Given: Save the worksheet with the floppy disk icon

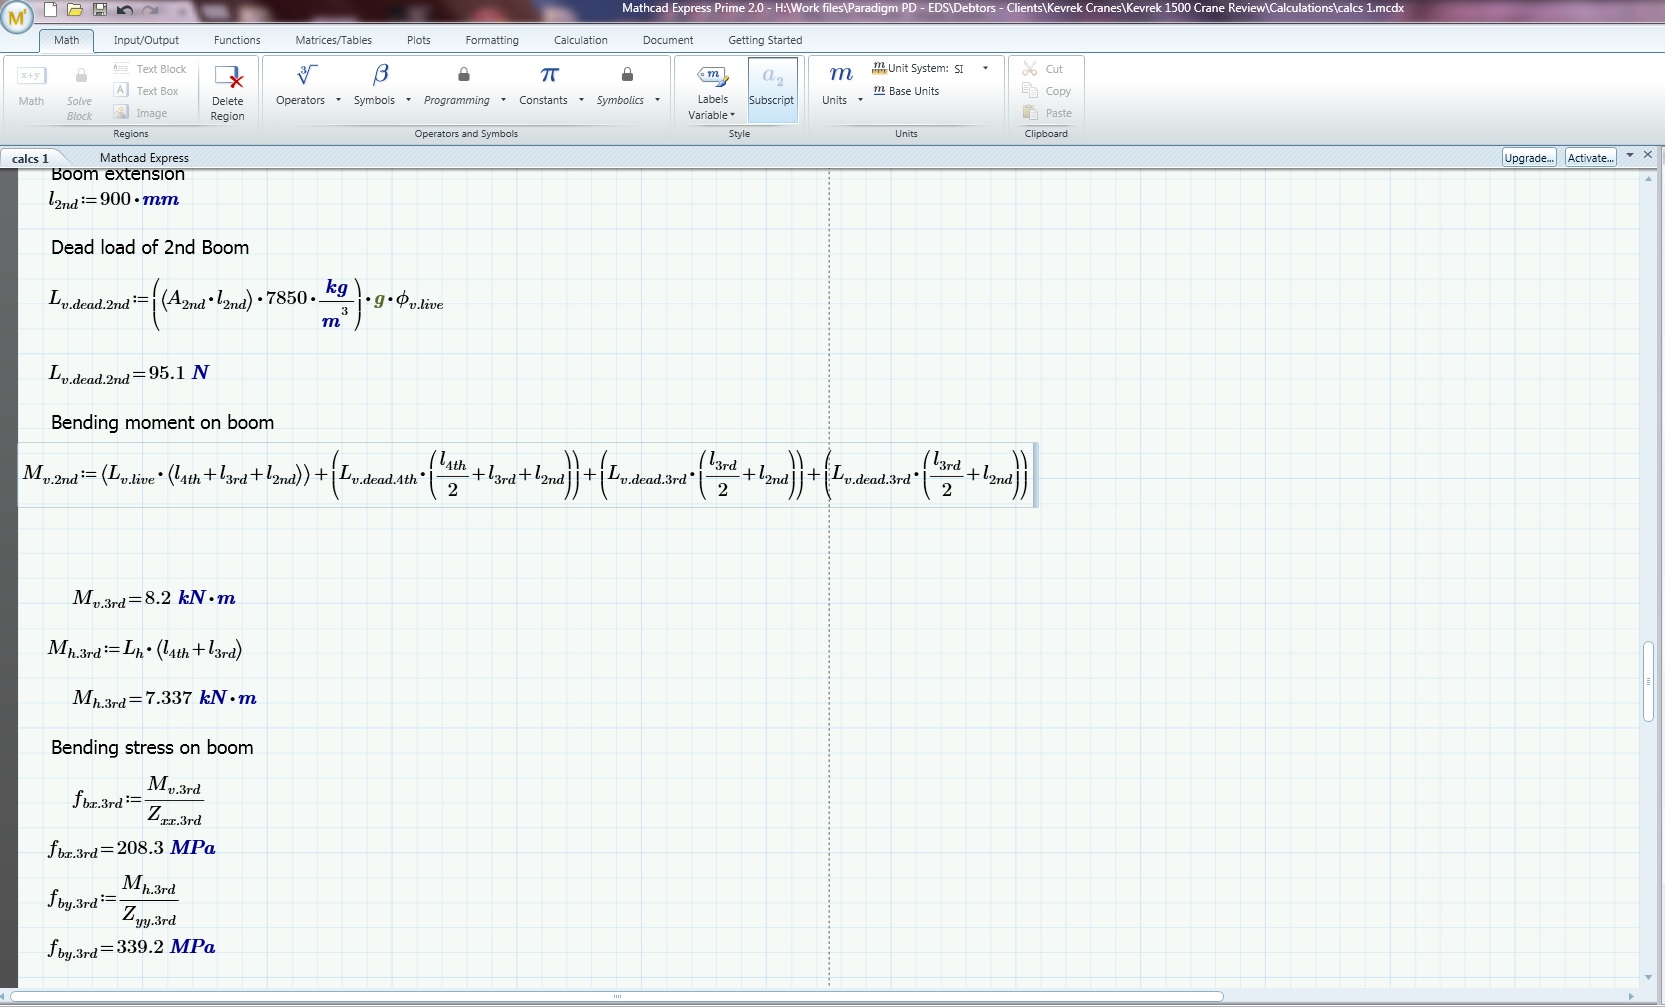Looking at the screenshot, I should tap(100, 10).
